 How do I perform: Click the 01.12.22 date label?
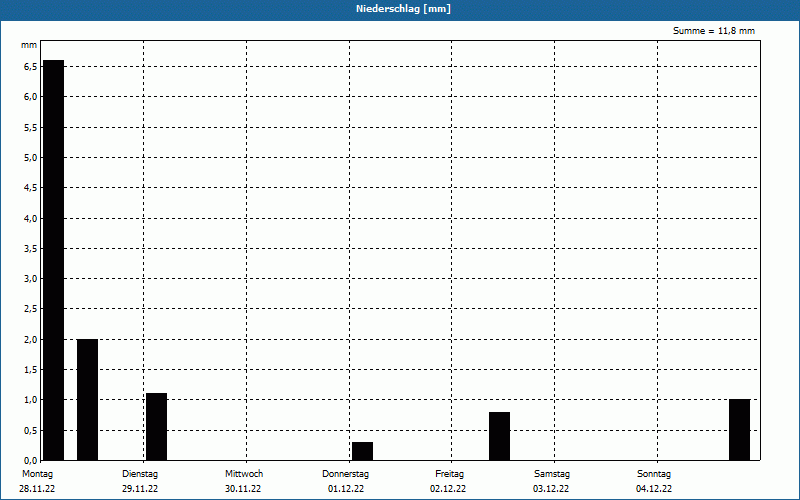point(346,489)
